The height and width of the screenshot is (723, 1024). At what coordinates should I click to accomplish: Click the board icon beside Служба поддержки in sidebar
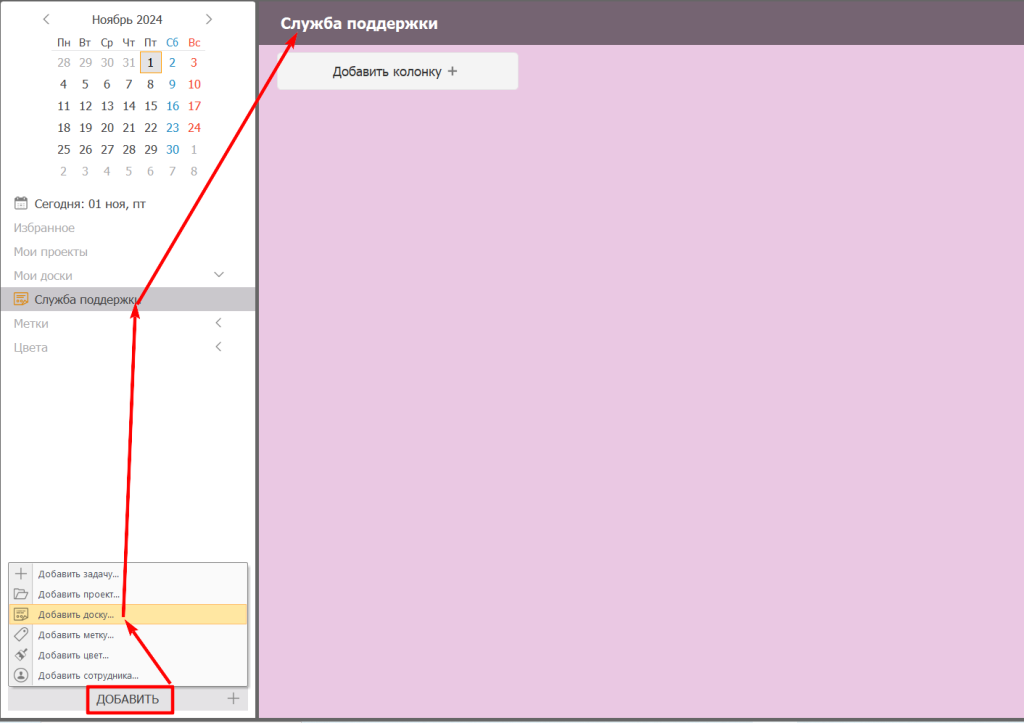click(x=21, y=299)
